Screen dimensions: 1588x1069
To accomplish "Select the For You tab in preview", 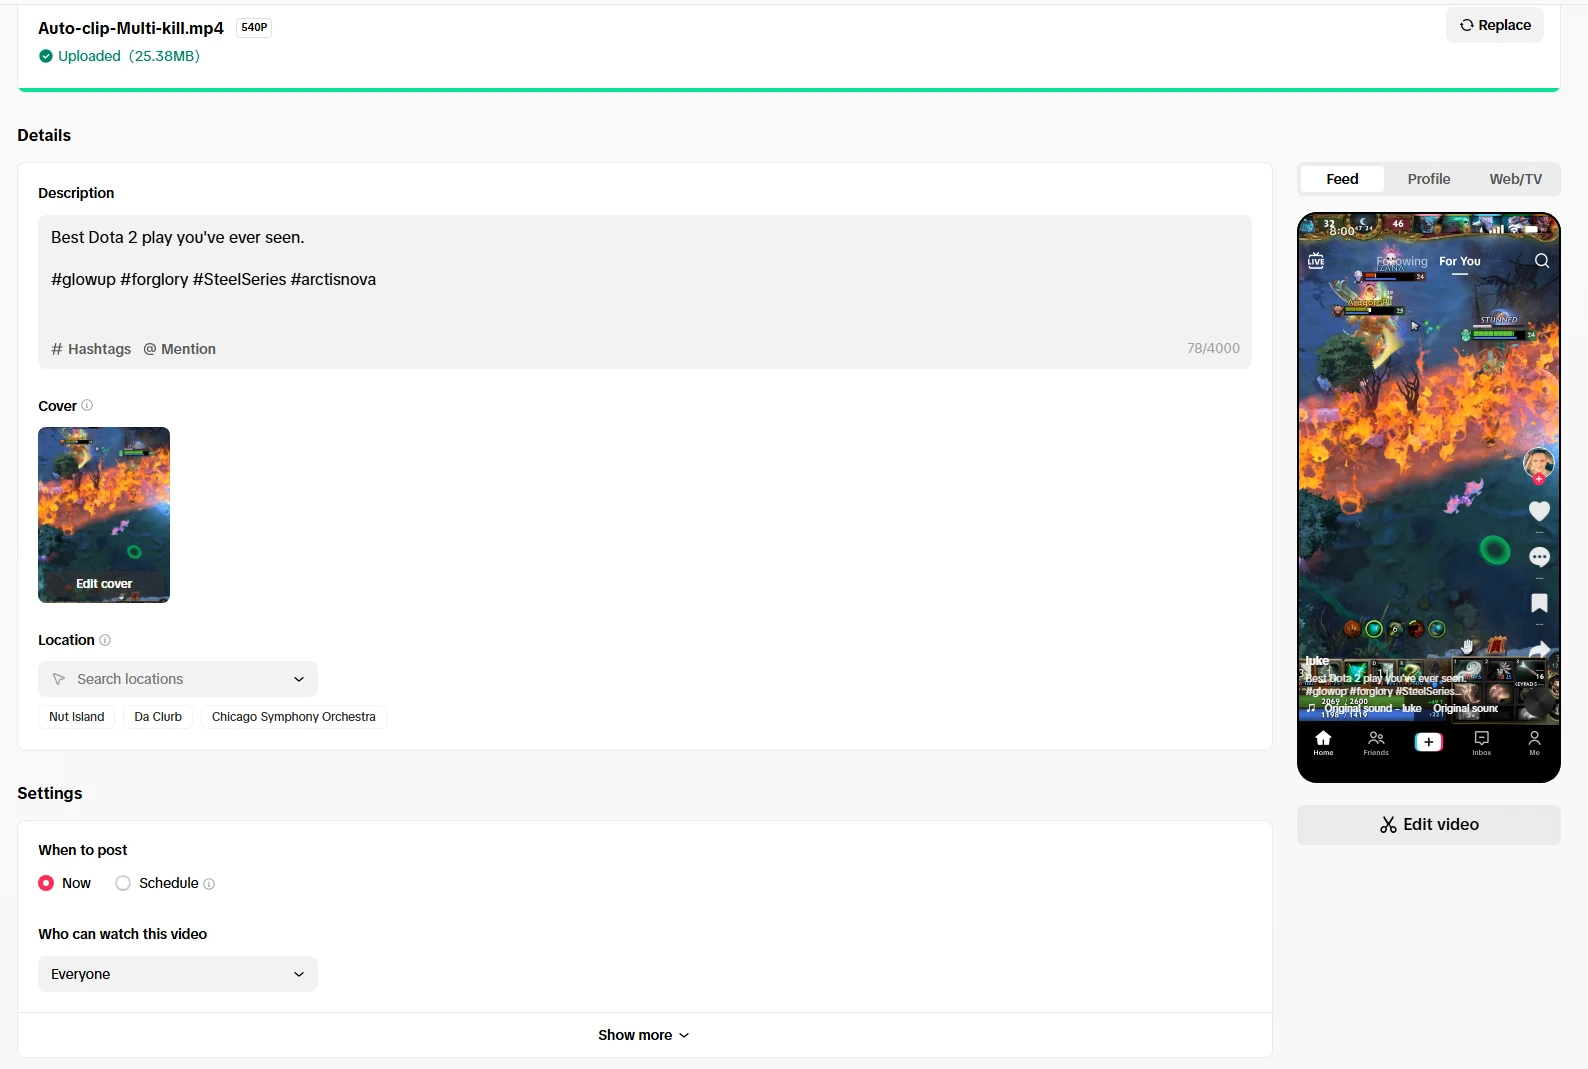I will click(1460, 262).
